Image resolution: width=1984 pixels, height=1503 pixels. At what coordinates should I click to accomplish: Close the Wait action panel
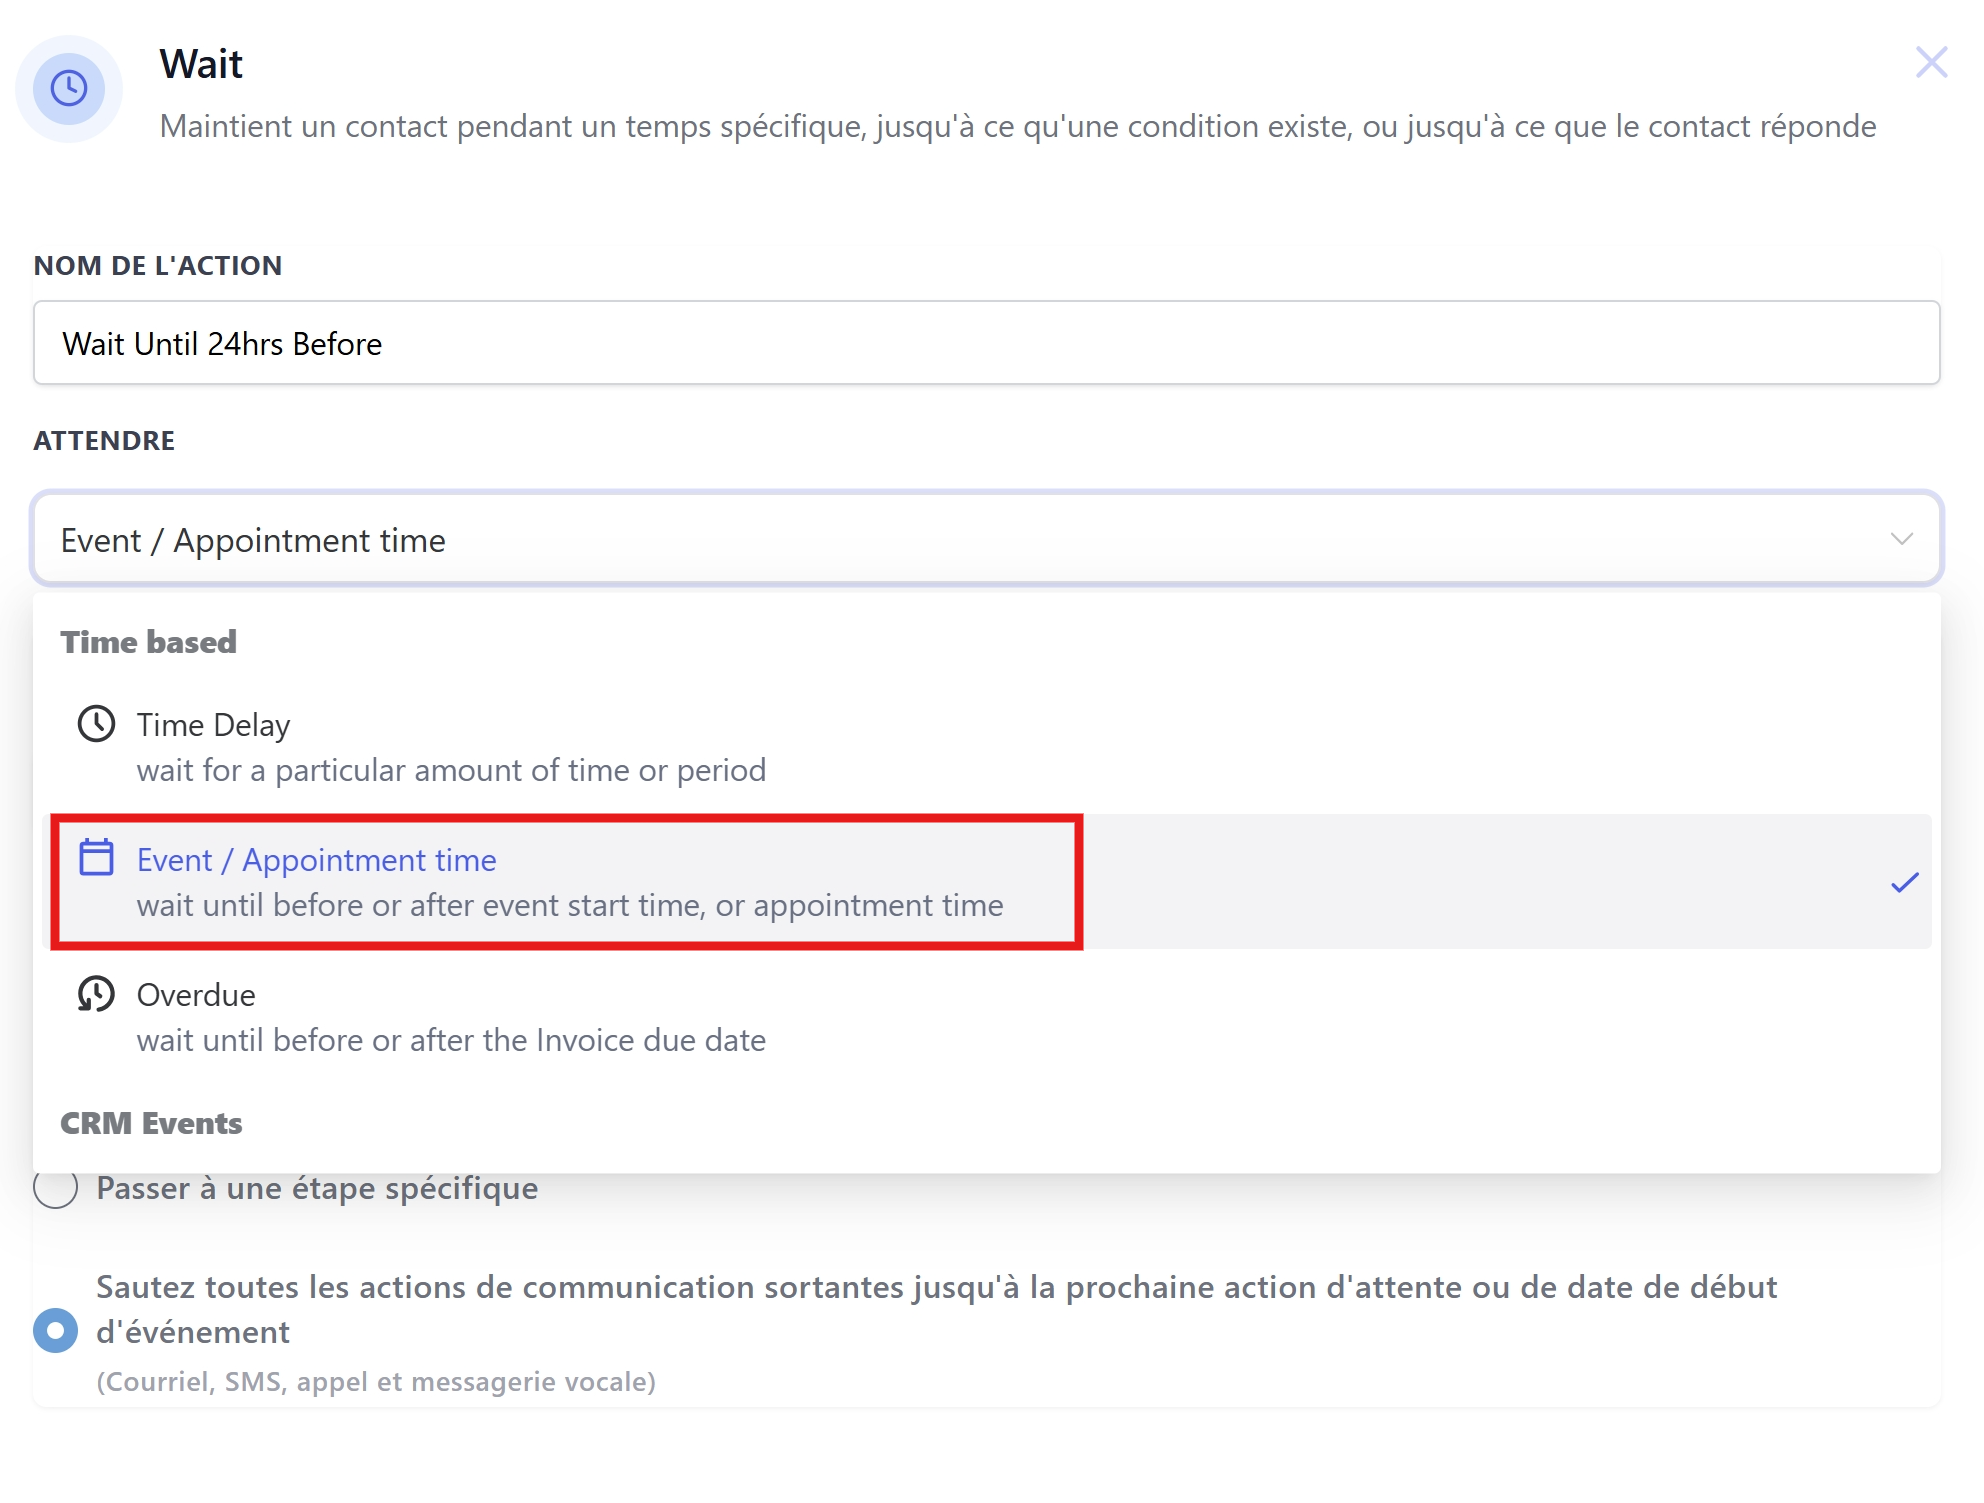[1931, 62]
